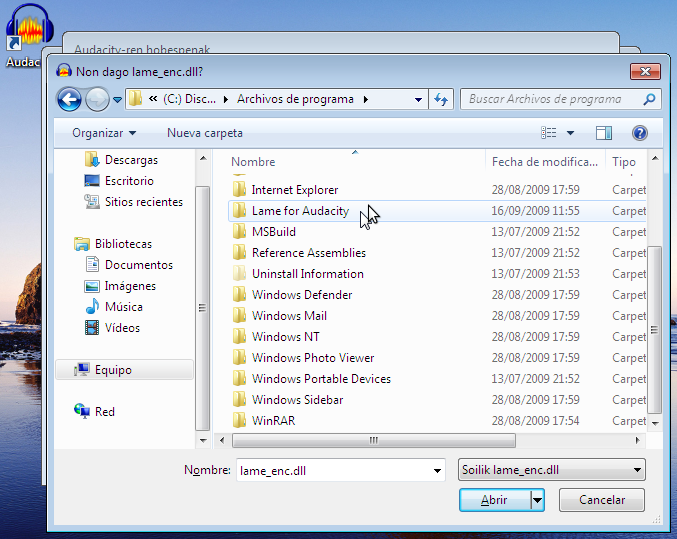Click horizontal scroll left arrow
This screenshot has width=677, height=539.
pyautogui.click(x=222, y=441)
